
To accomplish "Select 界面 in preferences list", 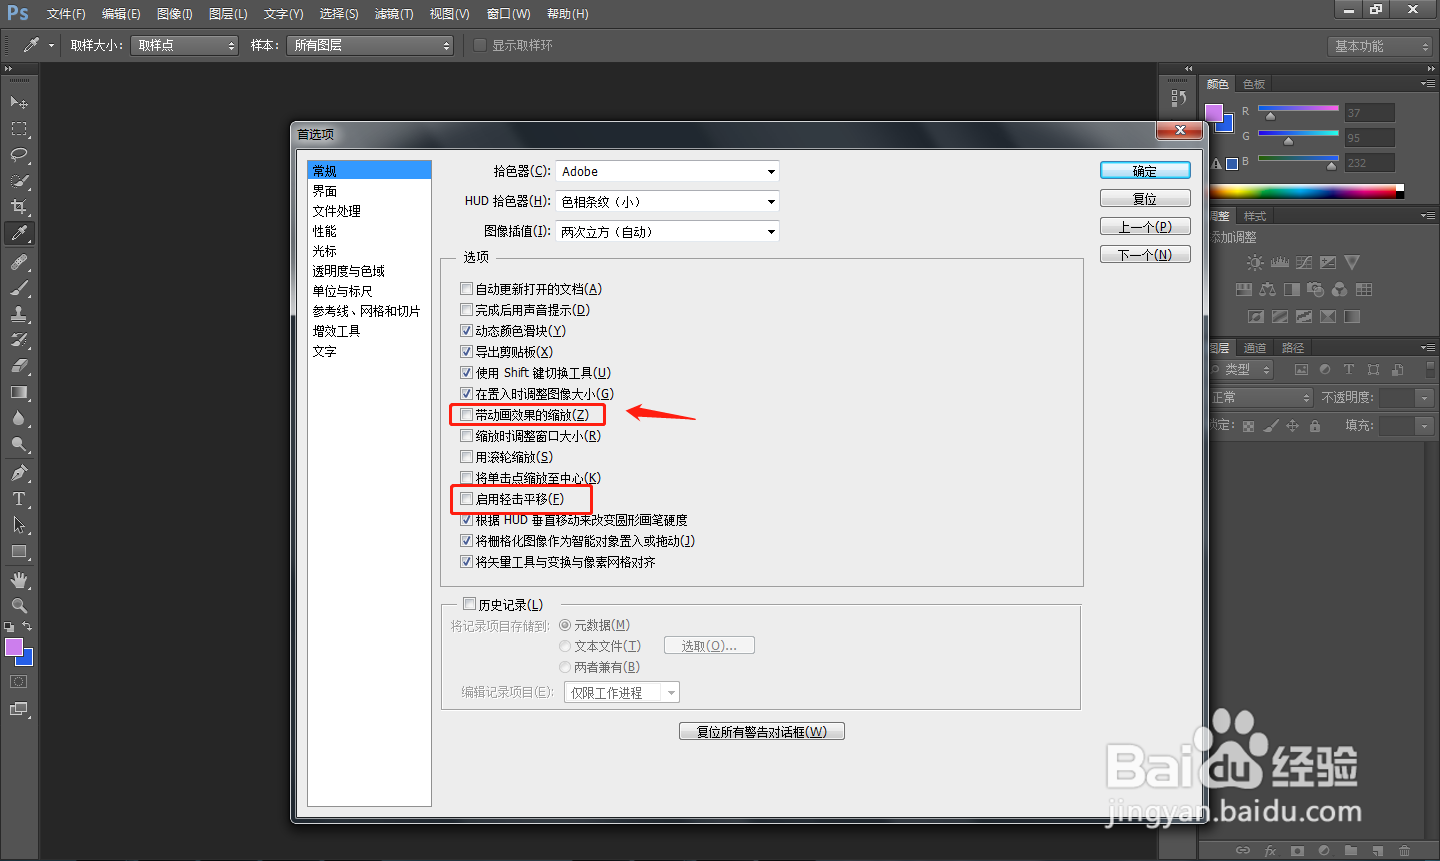I will [369, 191].
